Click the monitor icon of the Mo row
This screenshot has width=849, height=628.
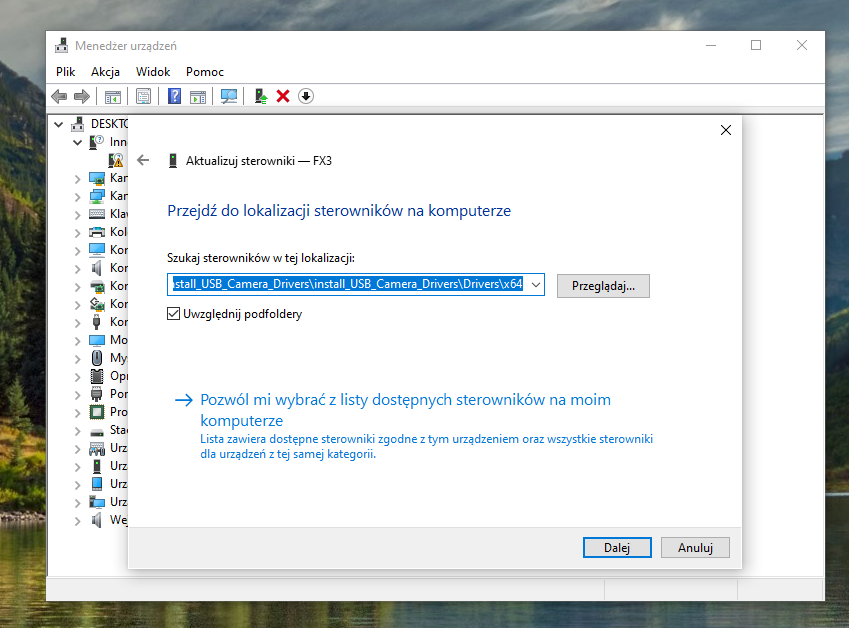pos(97,340)
